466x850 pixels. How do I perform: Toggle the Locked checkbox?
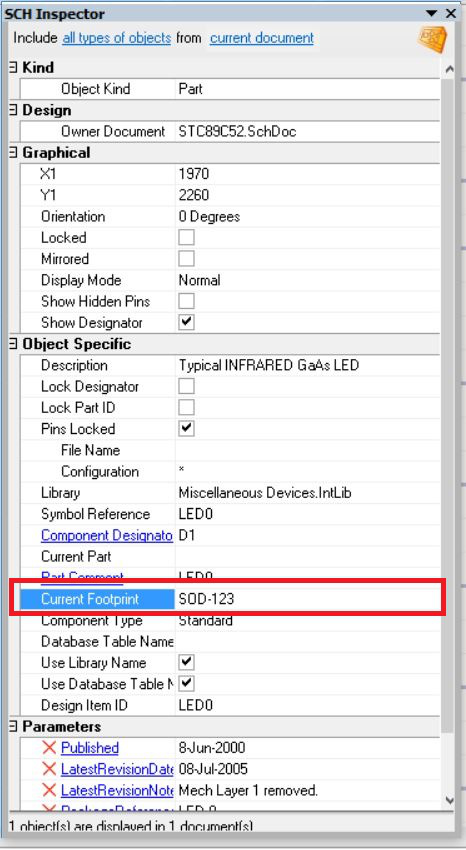click(x=186, y=237)
